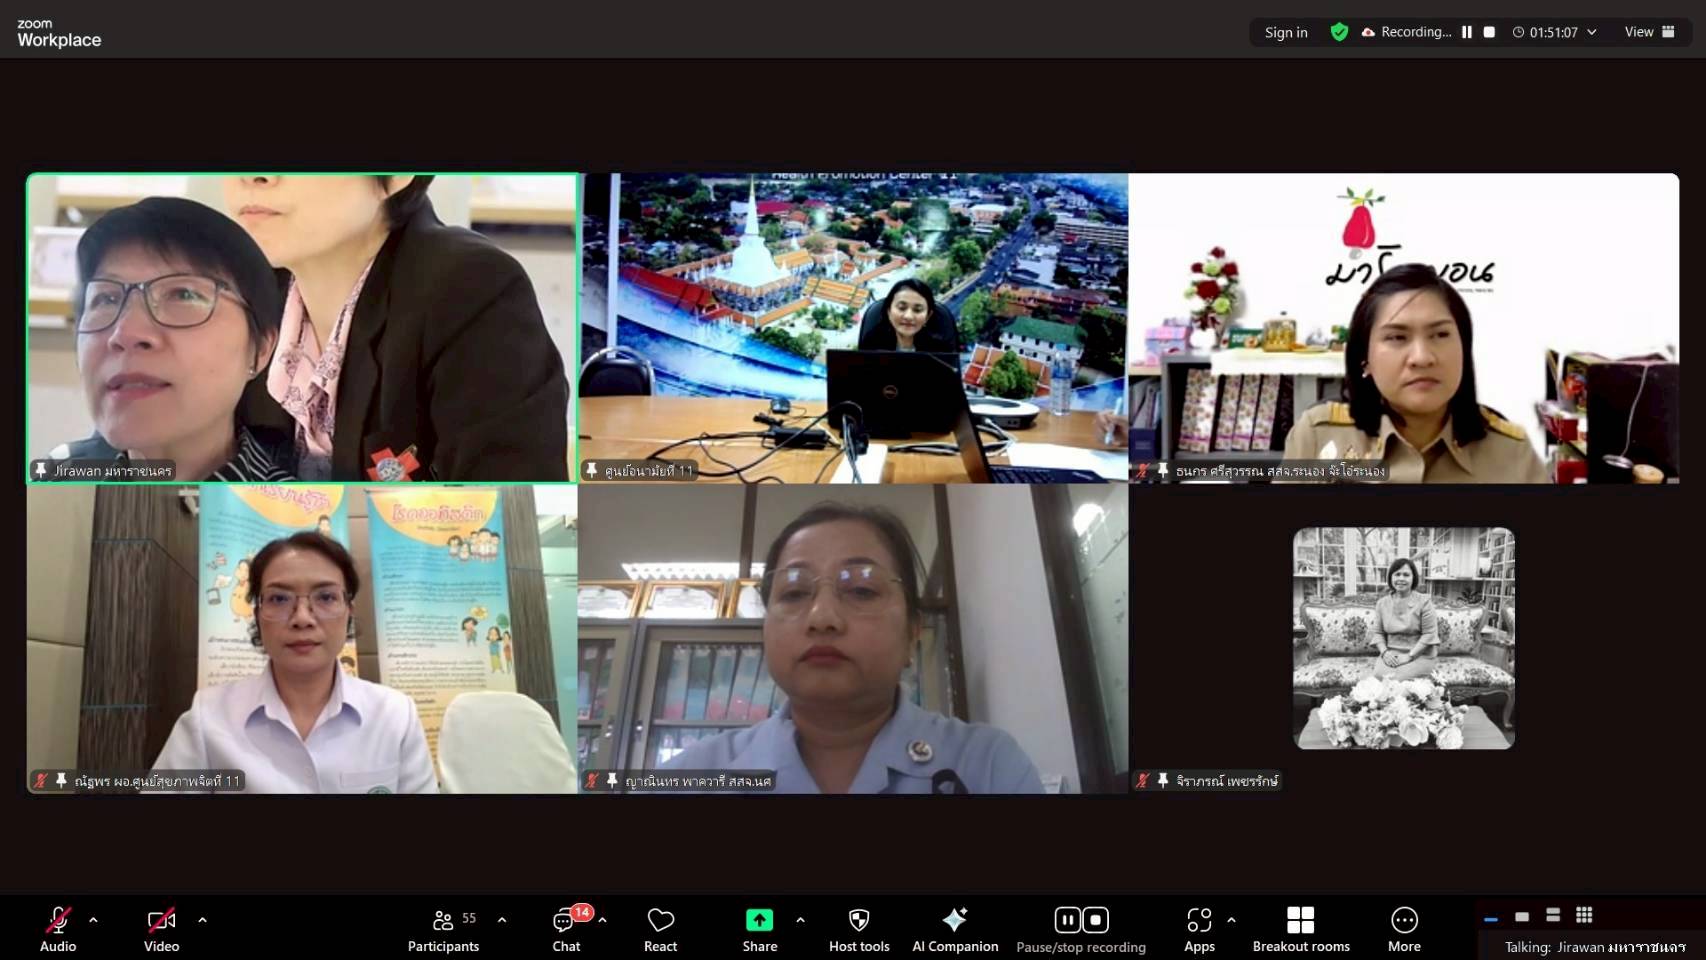Open Host tools shield menu

point(858,929)
